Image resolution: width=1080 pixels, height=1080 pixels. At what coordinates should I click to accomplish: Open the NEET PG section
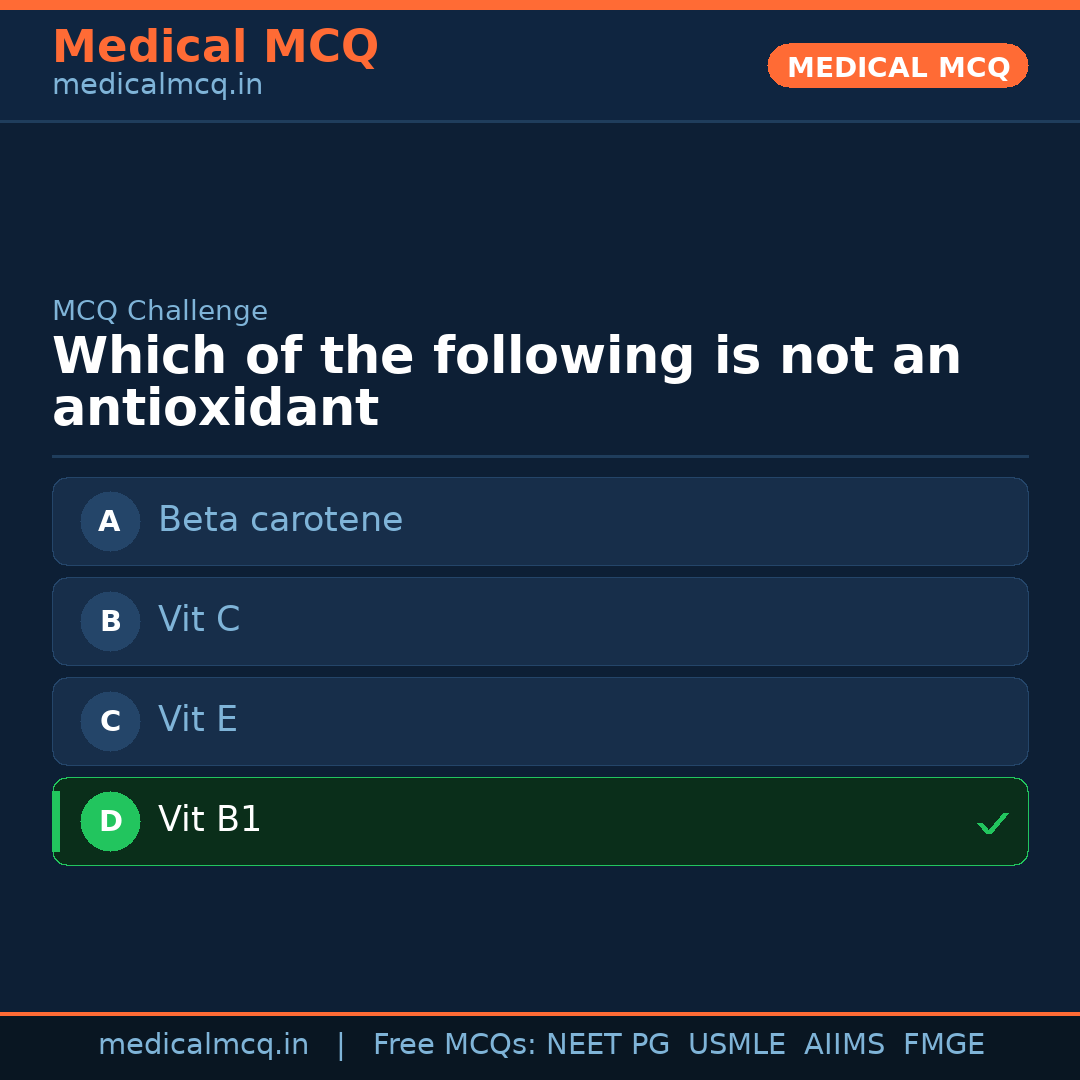(607, 1044)
